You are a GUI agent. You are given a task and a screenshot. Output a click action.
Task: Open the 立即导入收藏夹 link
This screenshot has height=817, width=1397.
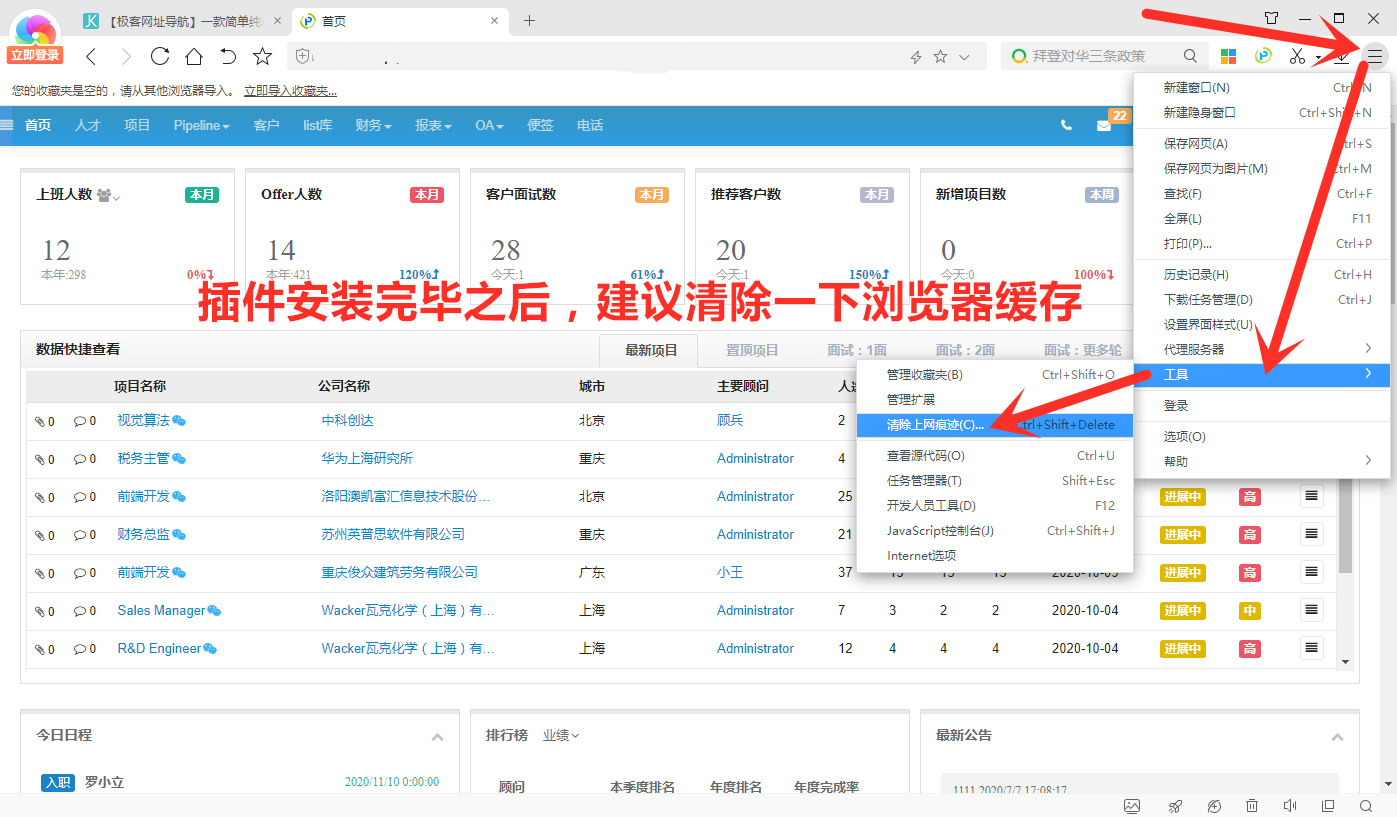tap(288, 91)
